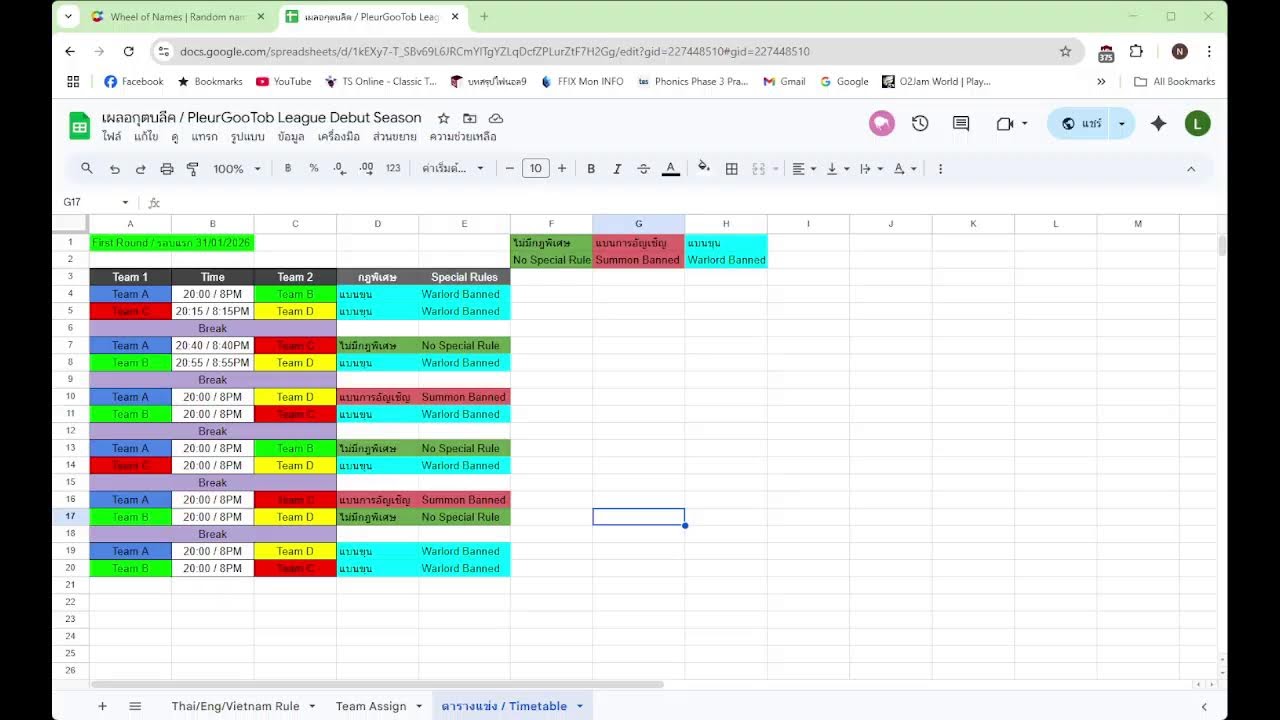This screenshot has height=720, width=1280.
Task: Open share options dropdown arrow
Action: [x=1122, y=123]
